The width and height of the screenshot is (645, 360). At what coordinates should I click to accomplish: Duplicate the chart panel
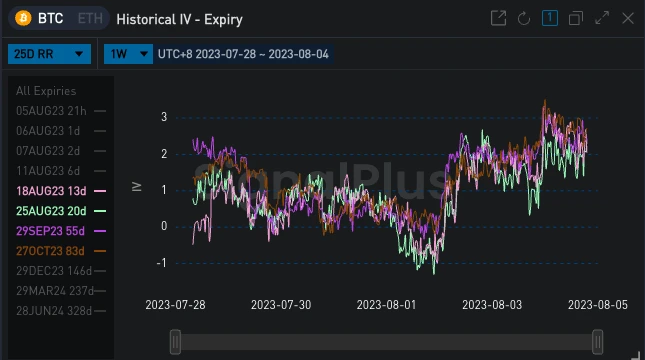(575, 19)
